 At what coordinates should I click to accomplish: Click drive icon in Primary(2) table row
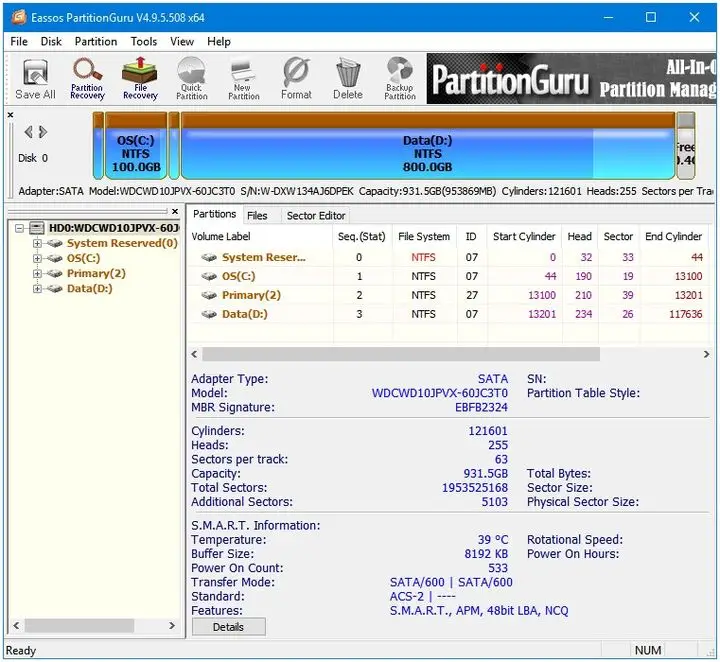click(209, 295)
